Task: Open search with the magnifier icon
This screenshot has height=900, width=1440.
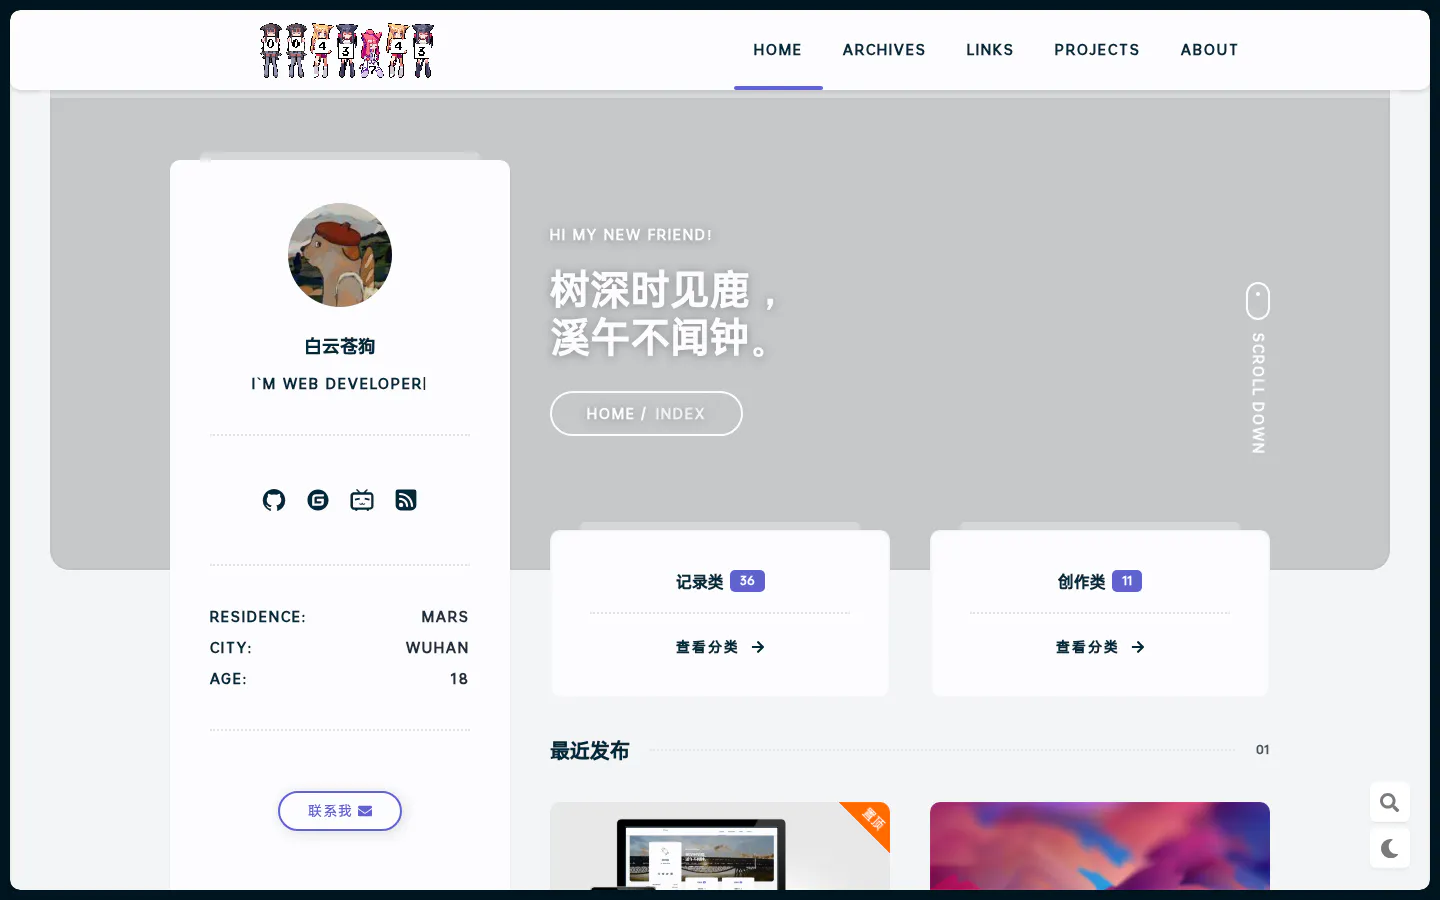Action: (x=1390, y=802)
